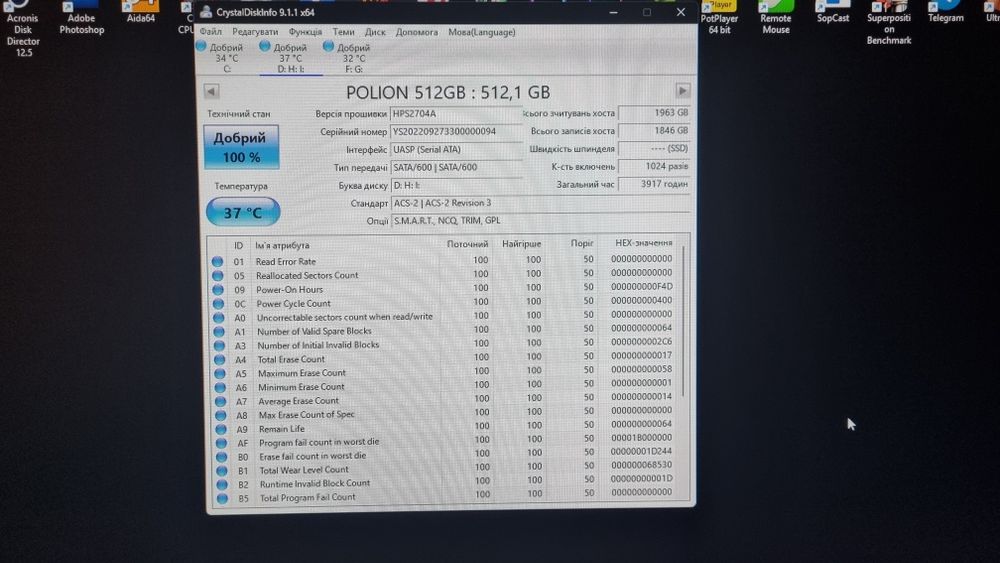Click the standard field ACS-2 Revision 3
Image resolution: width=1000 pixels, height=563 pixels.
tap(541, 203)
